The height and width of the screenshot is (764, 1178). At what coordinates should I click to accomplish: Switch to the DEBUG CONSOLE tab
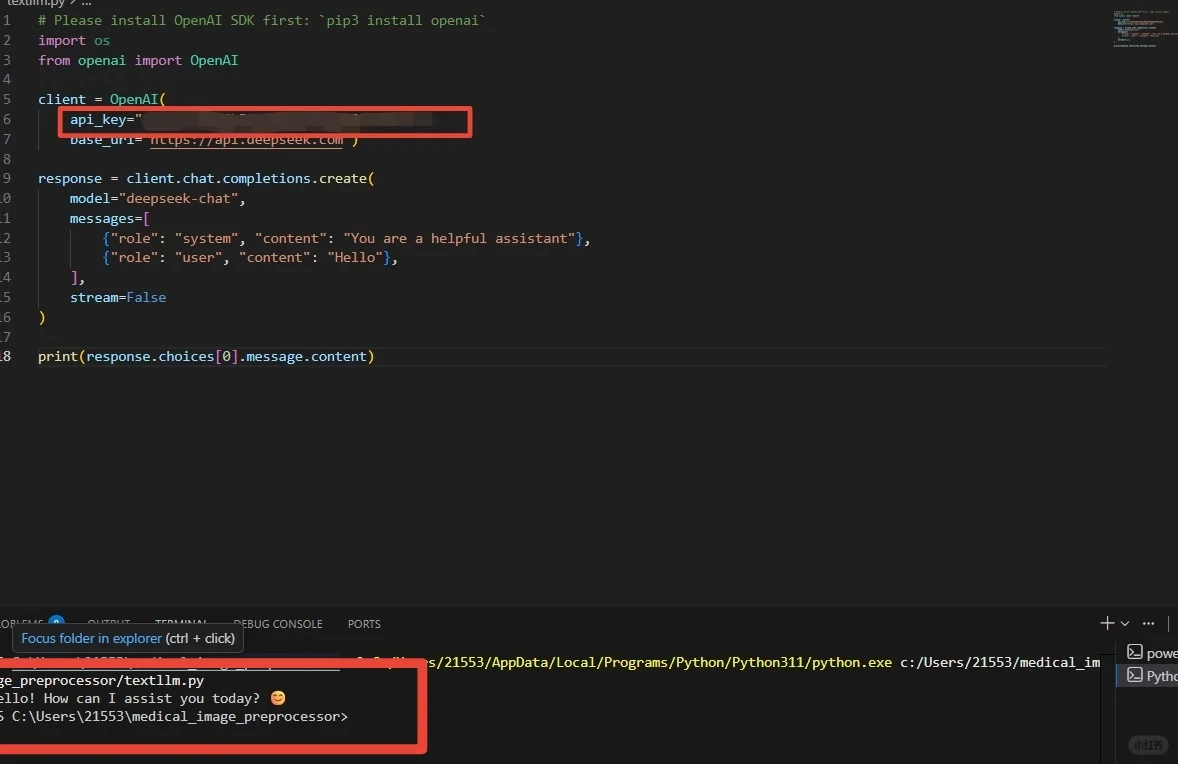click(278, 624)
